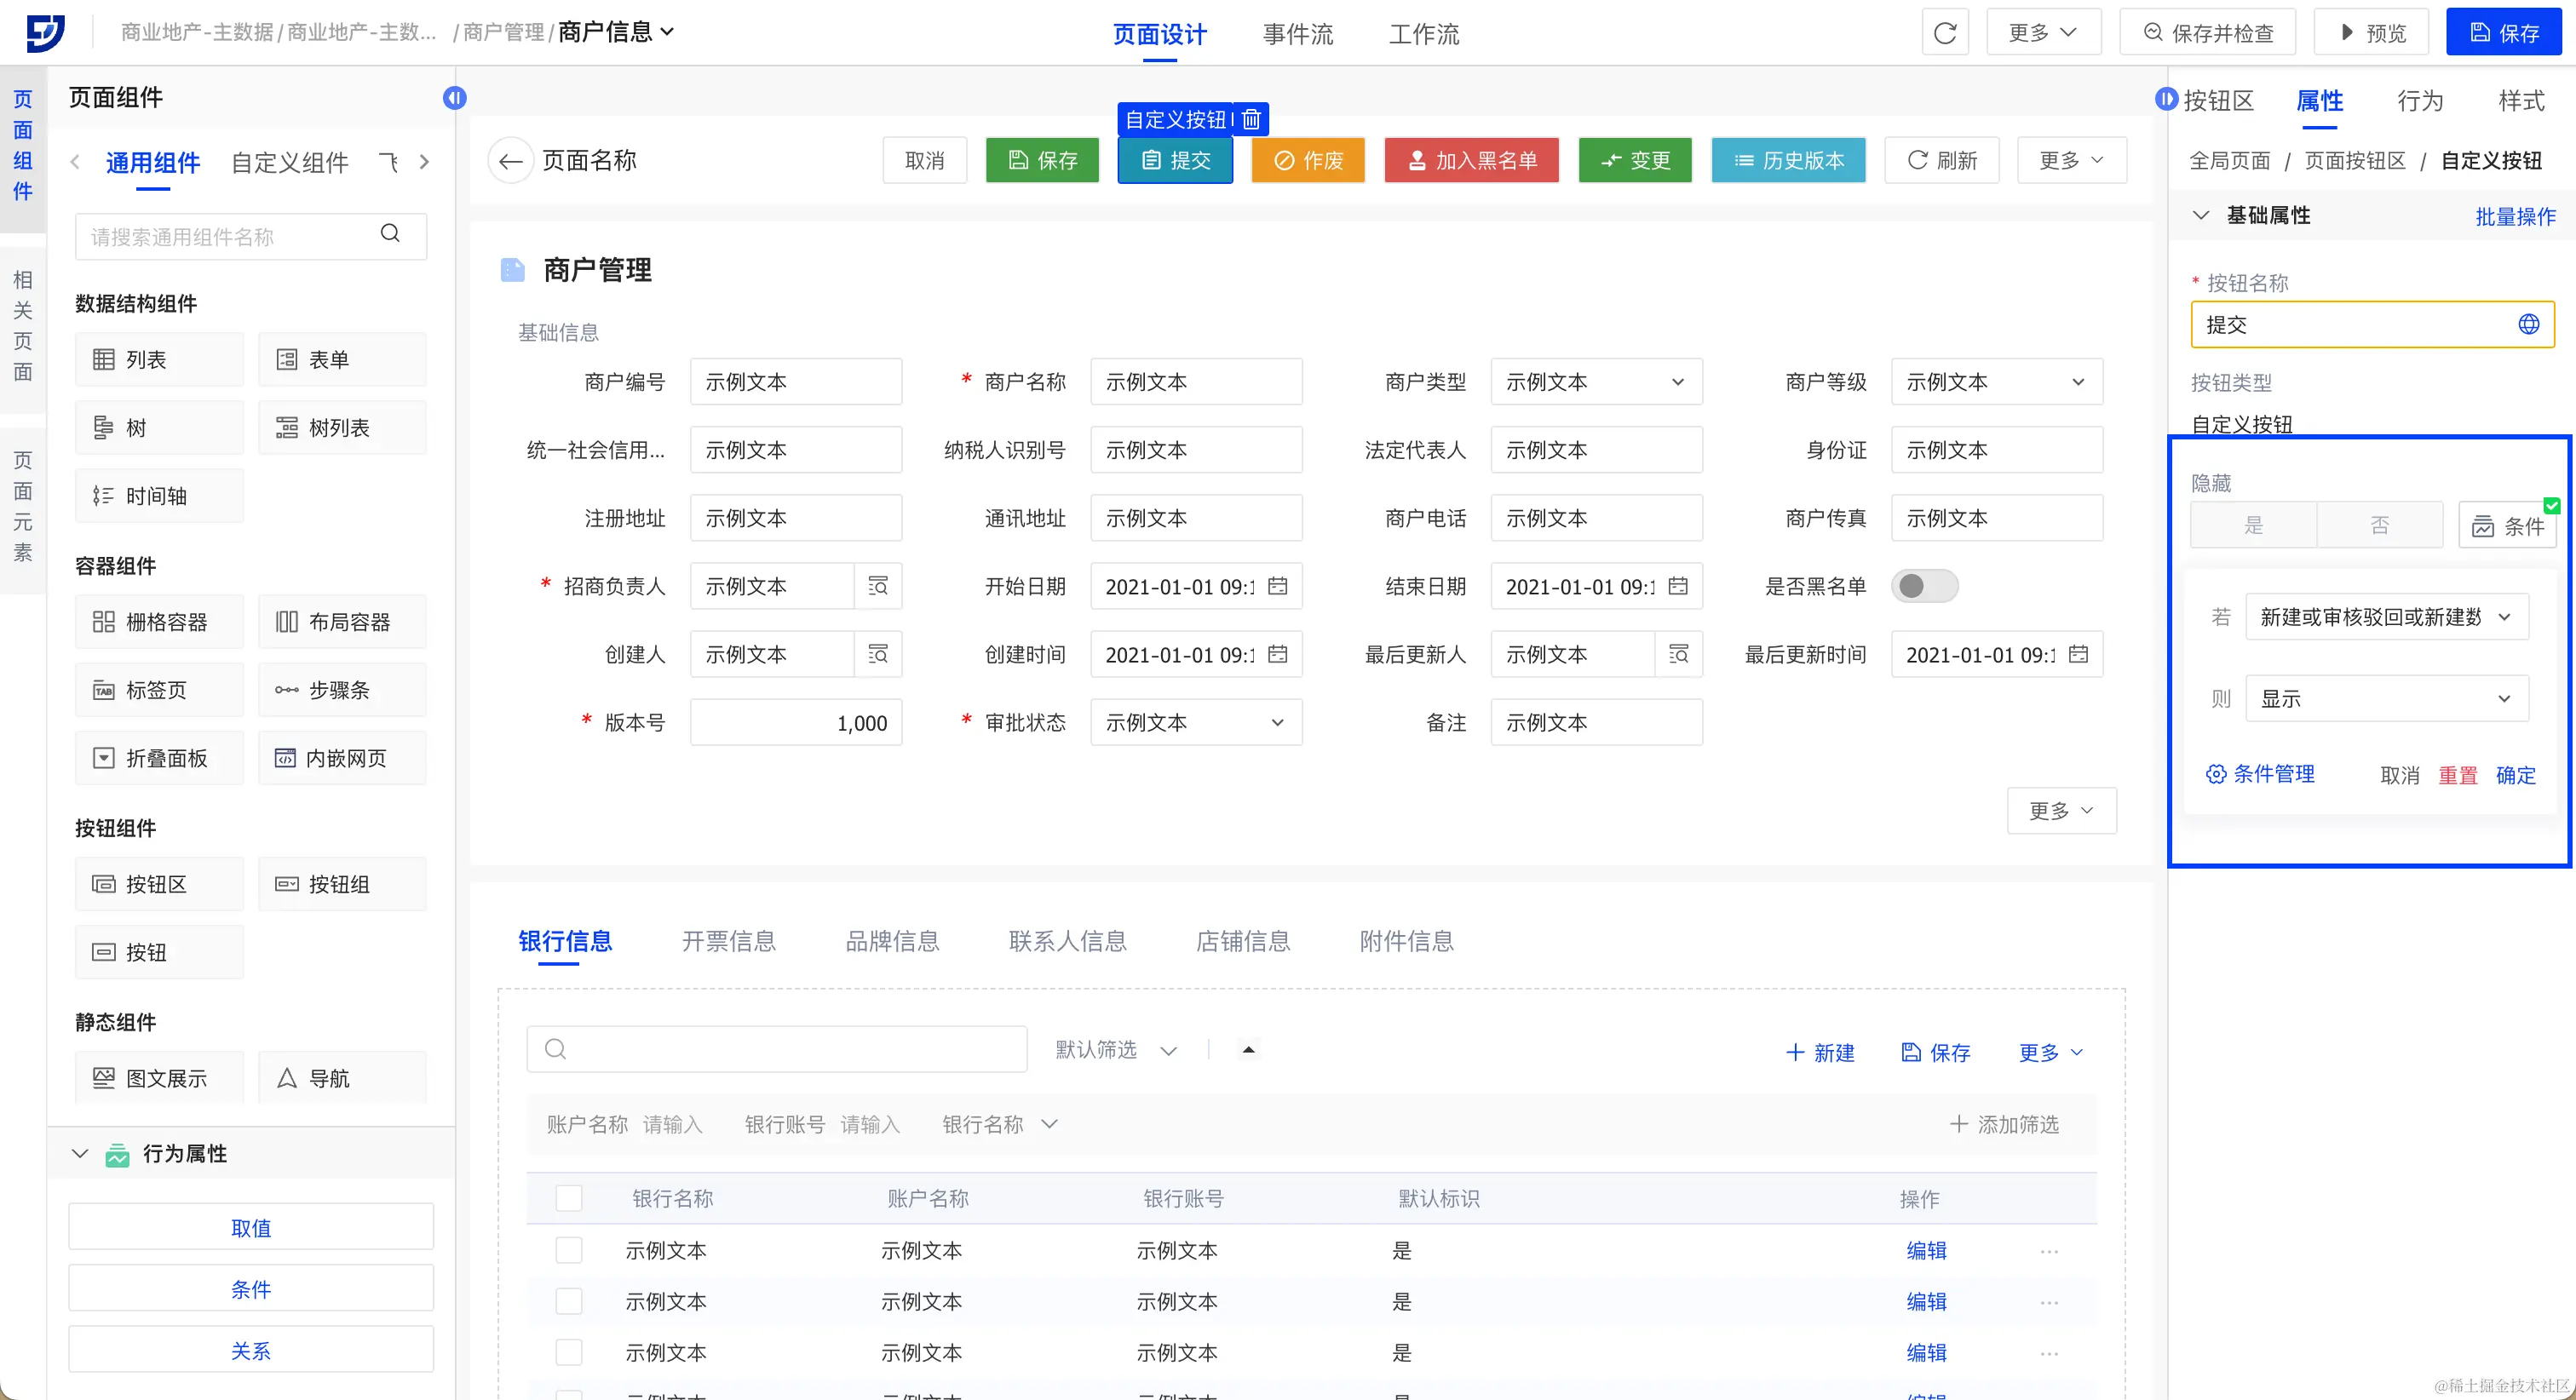The width and height of the screenshot is (2576, 1400).
Task: Click 条件管理 gear link
Action: tap(2260, 774)
